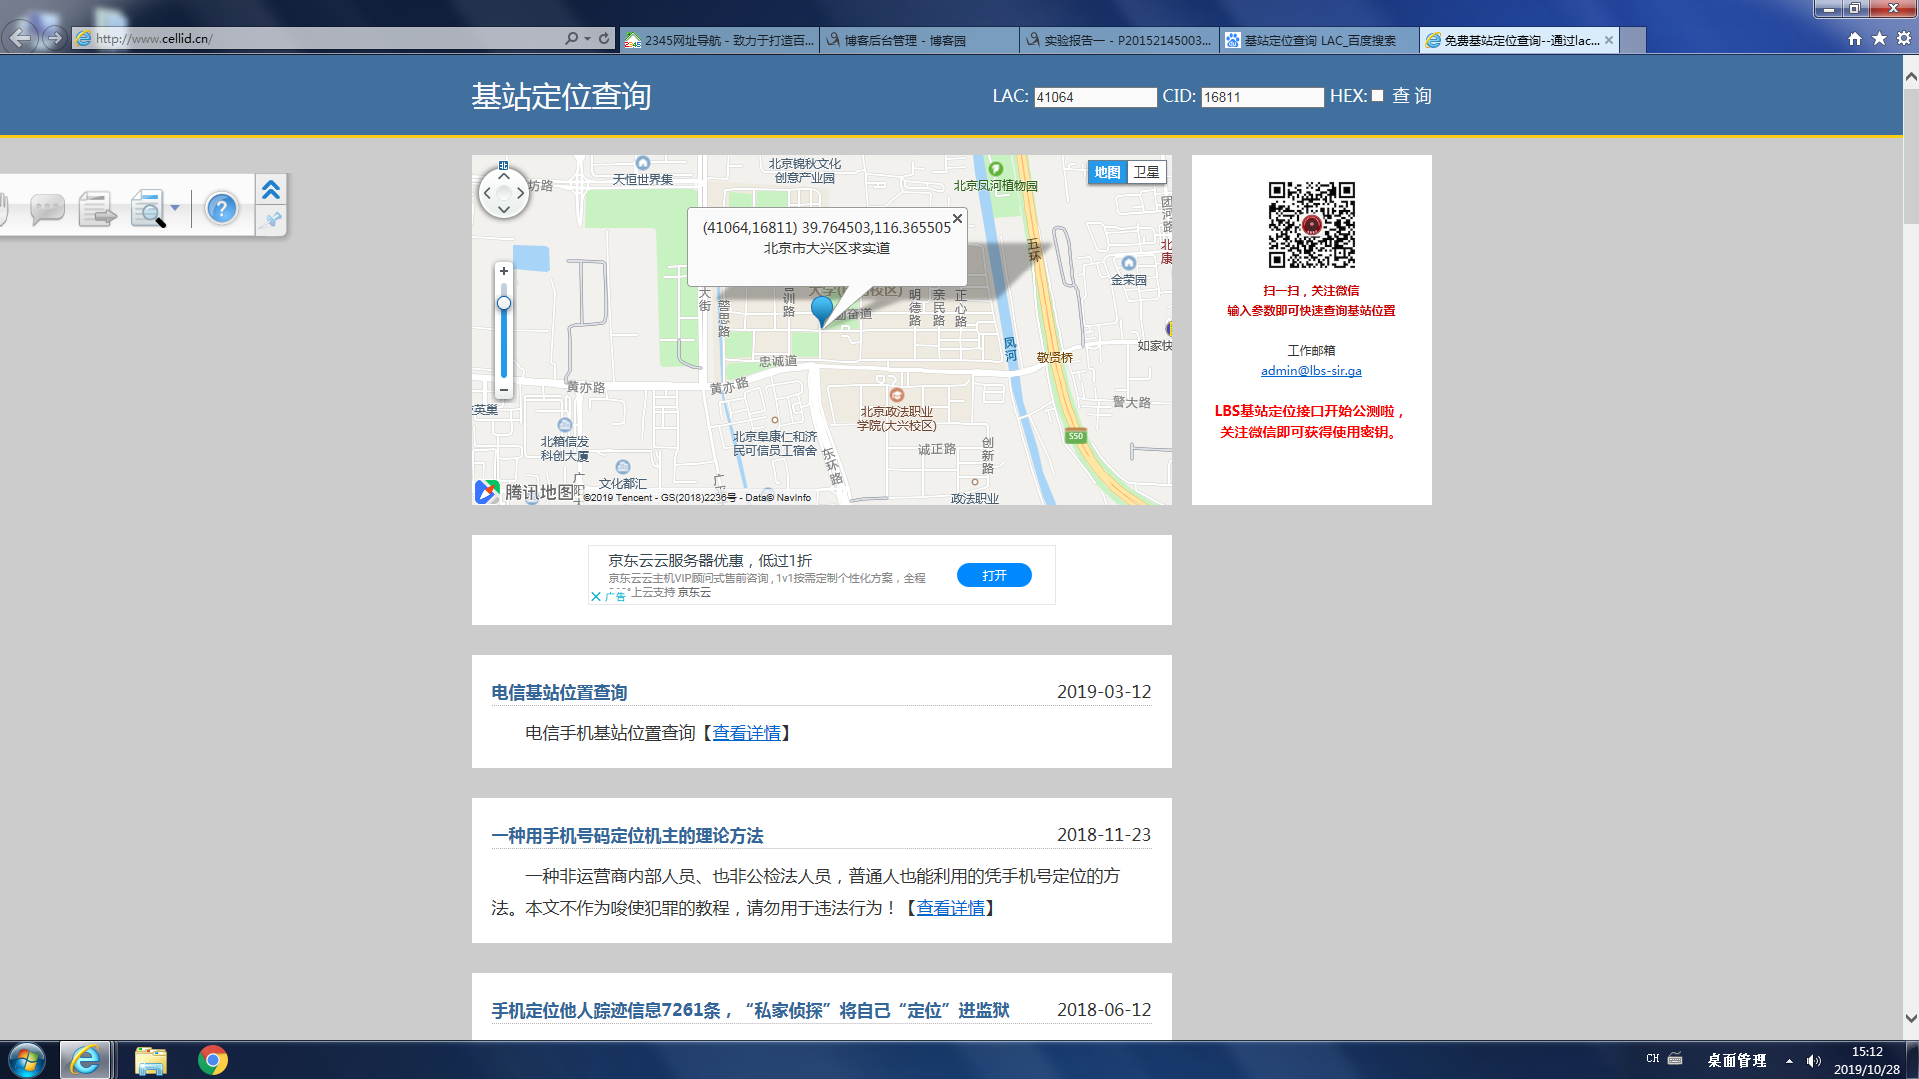This screenshot has width=1919, height=1079.
Task: Click the blue location marker on map
Action: coord(821,311)
